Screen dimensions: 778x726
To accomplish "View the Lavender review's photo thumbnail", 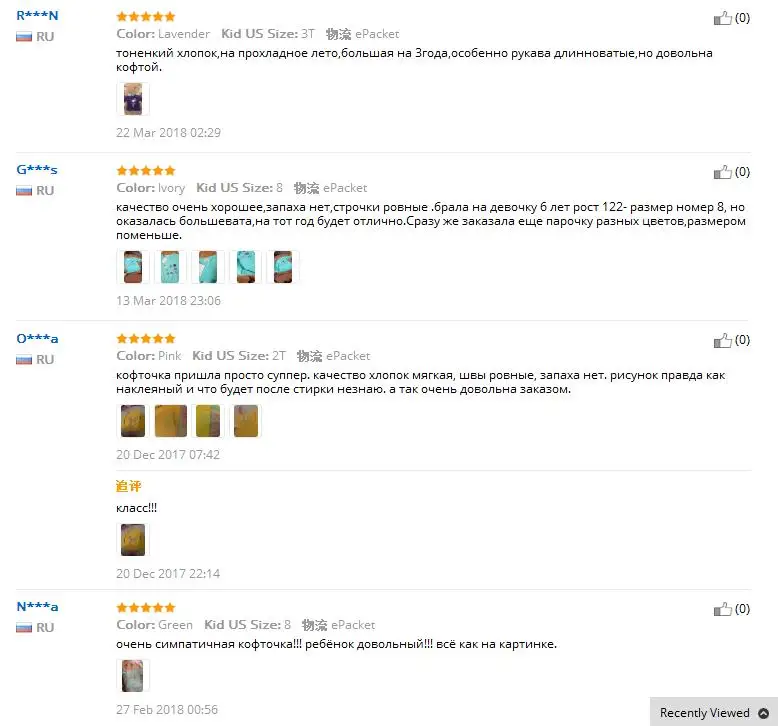I will click(x=133, y=99).
